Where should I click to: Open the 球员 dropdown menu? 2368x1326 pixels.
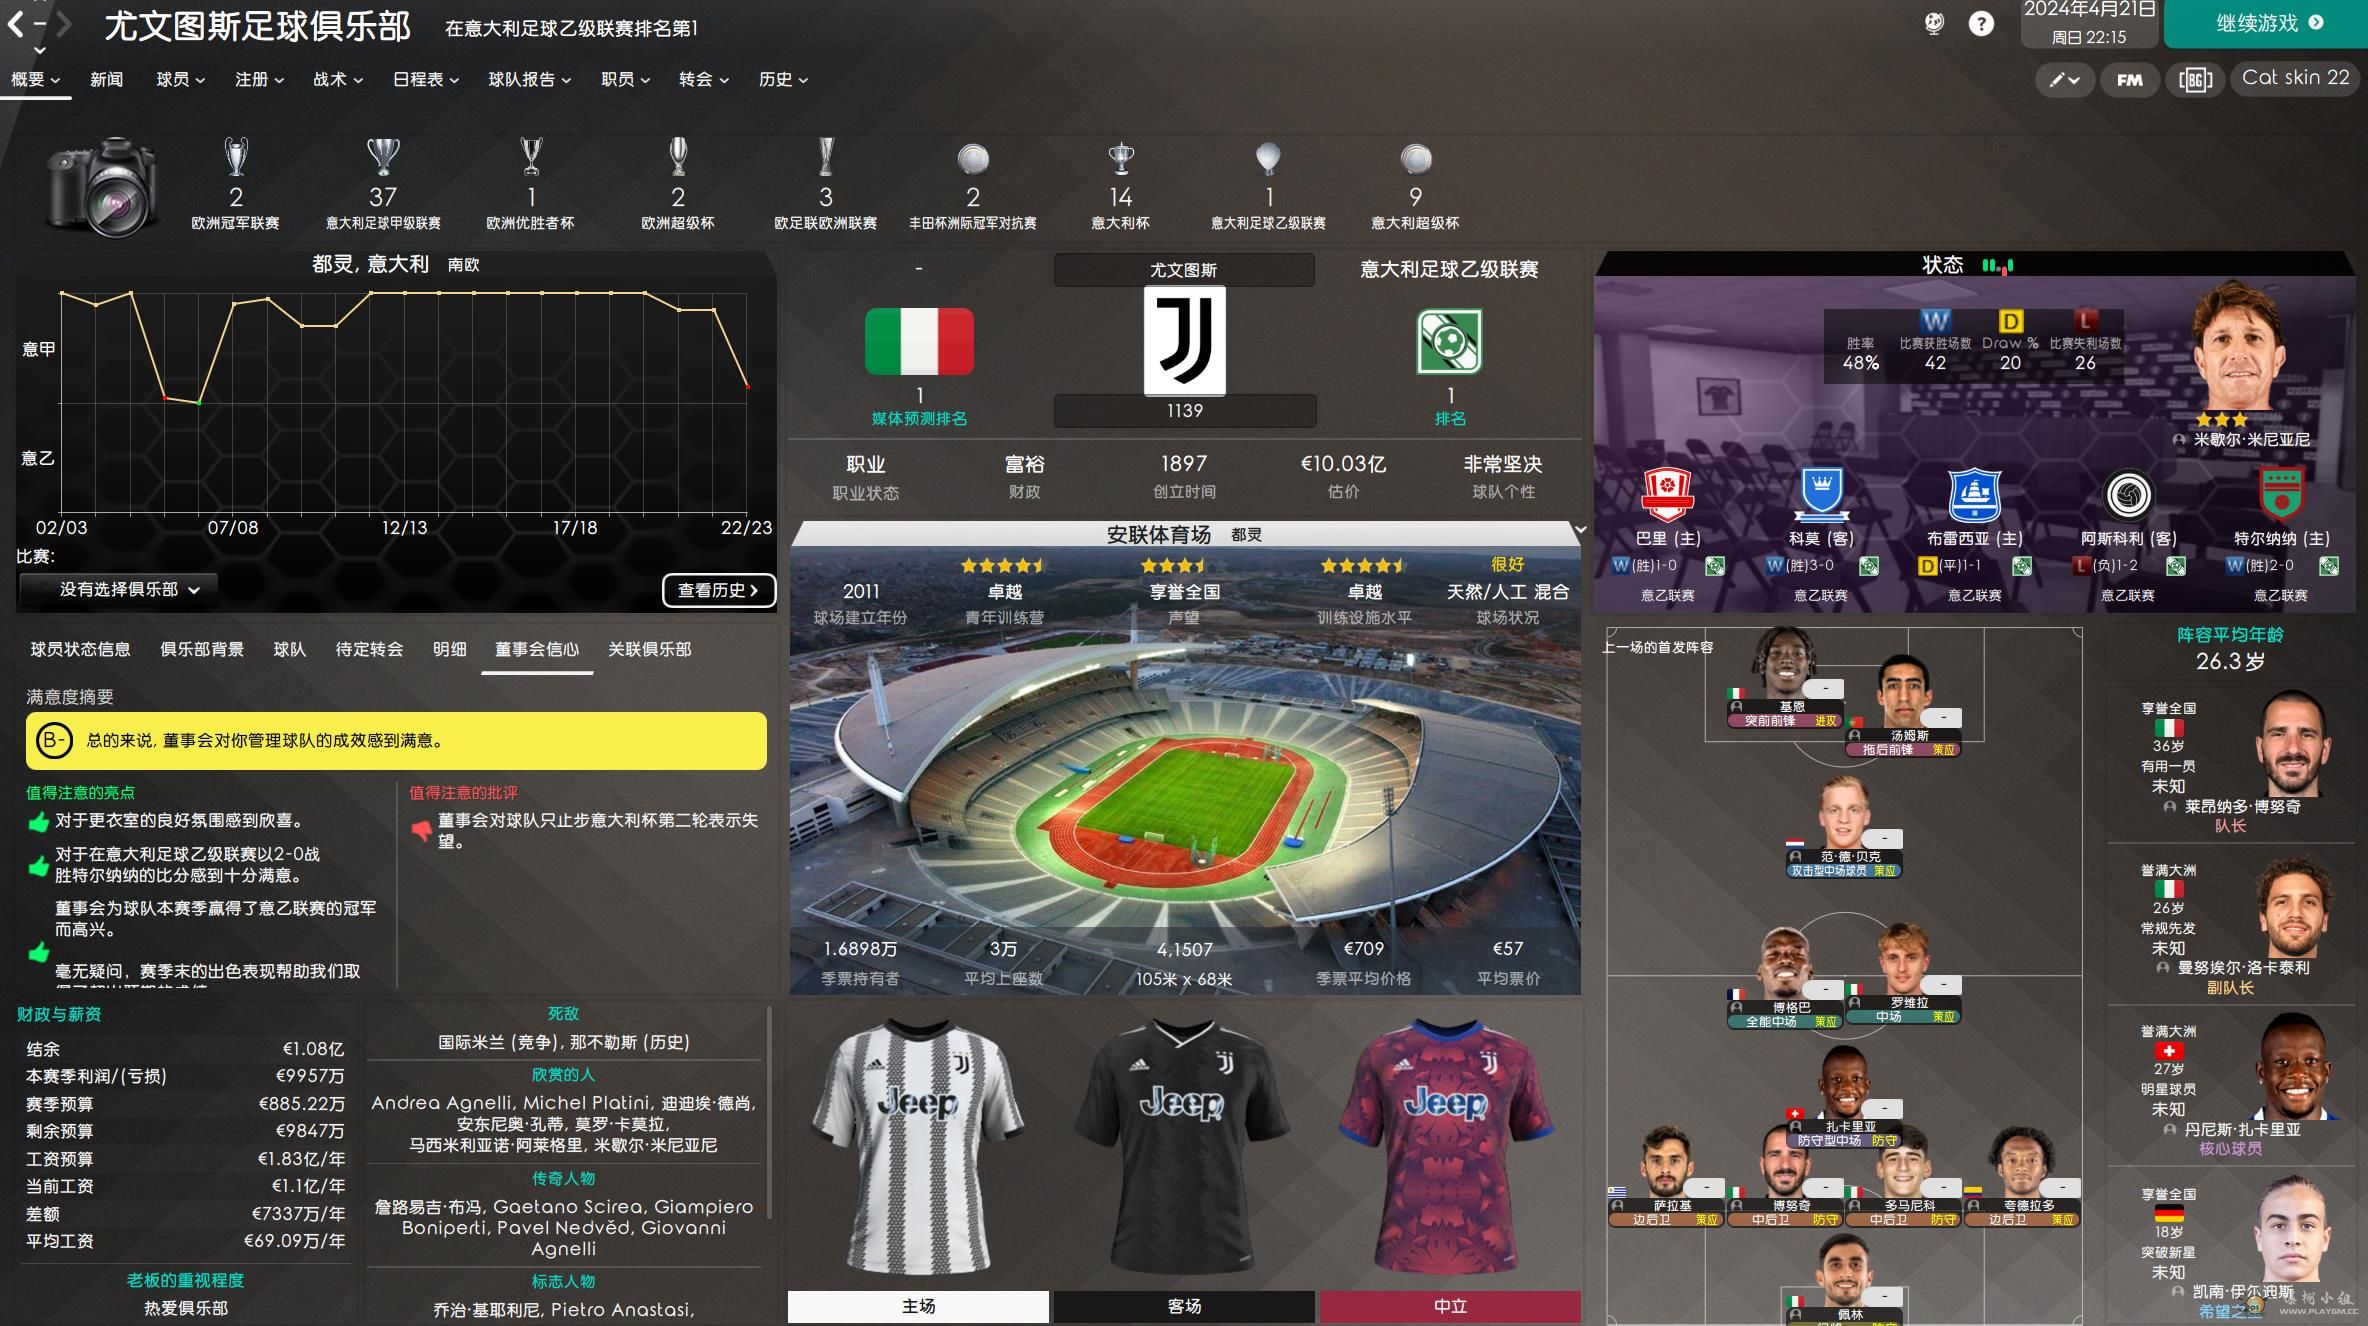[x=180, y=79]
